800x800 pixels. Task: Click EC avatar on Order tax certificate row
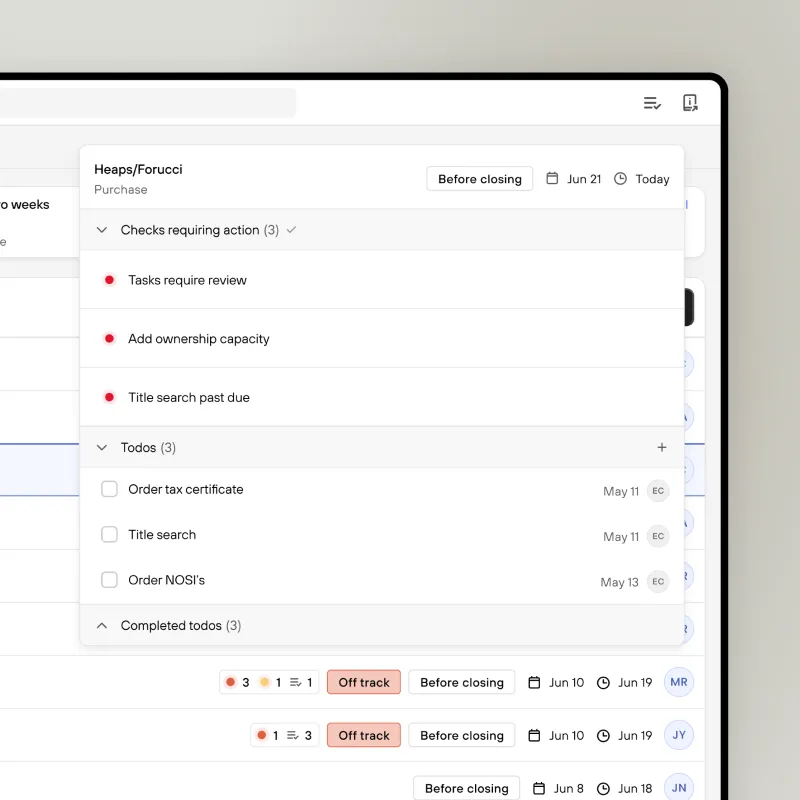point(658,491)
